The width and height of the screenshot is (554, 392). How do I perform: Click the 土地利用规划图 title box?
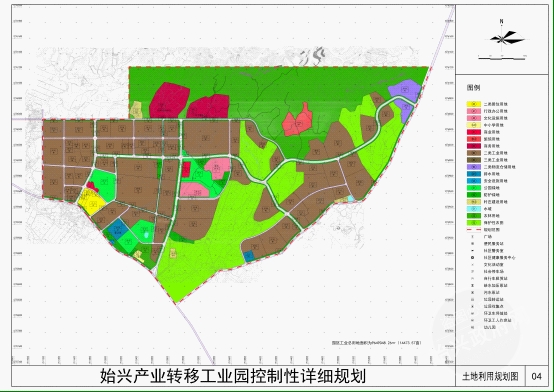[x=490, y=376]
